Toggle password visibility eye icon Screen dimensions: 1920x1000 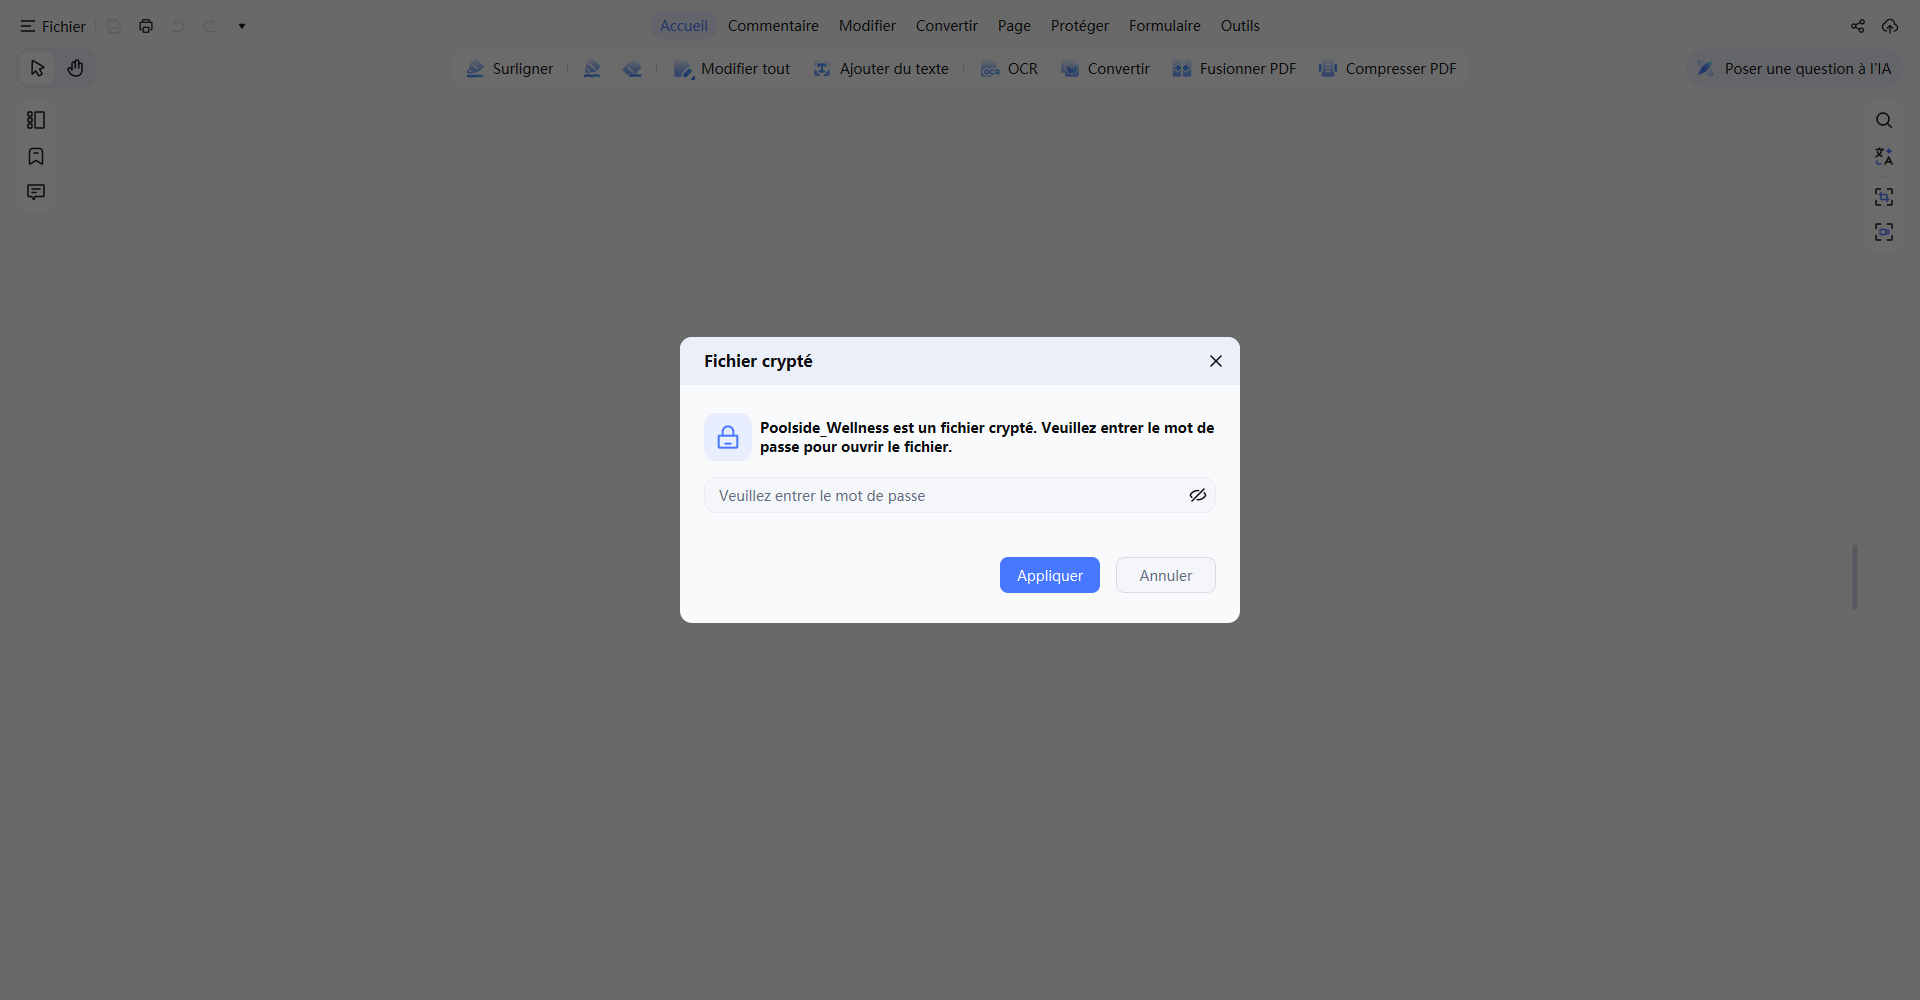pyautogui.click(x=1198, y=495)
